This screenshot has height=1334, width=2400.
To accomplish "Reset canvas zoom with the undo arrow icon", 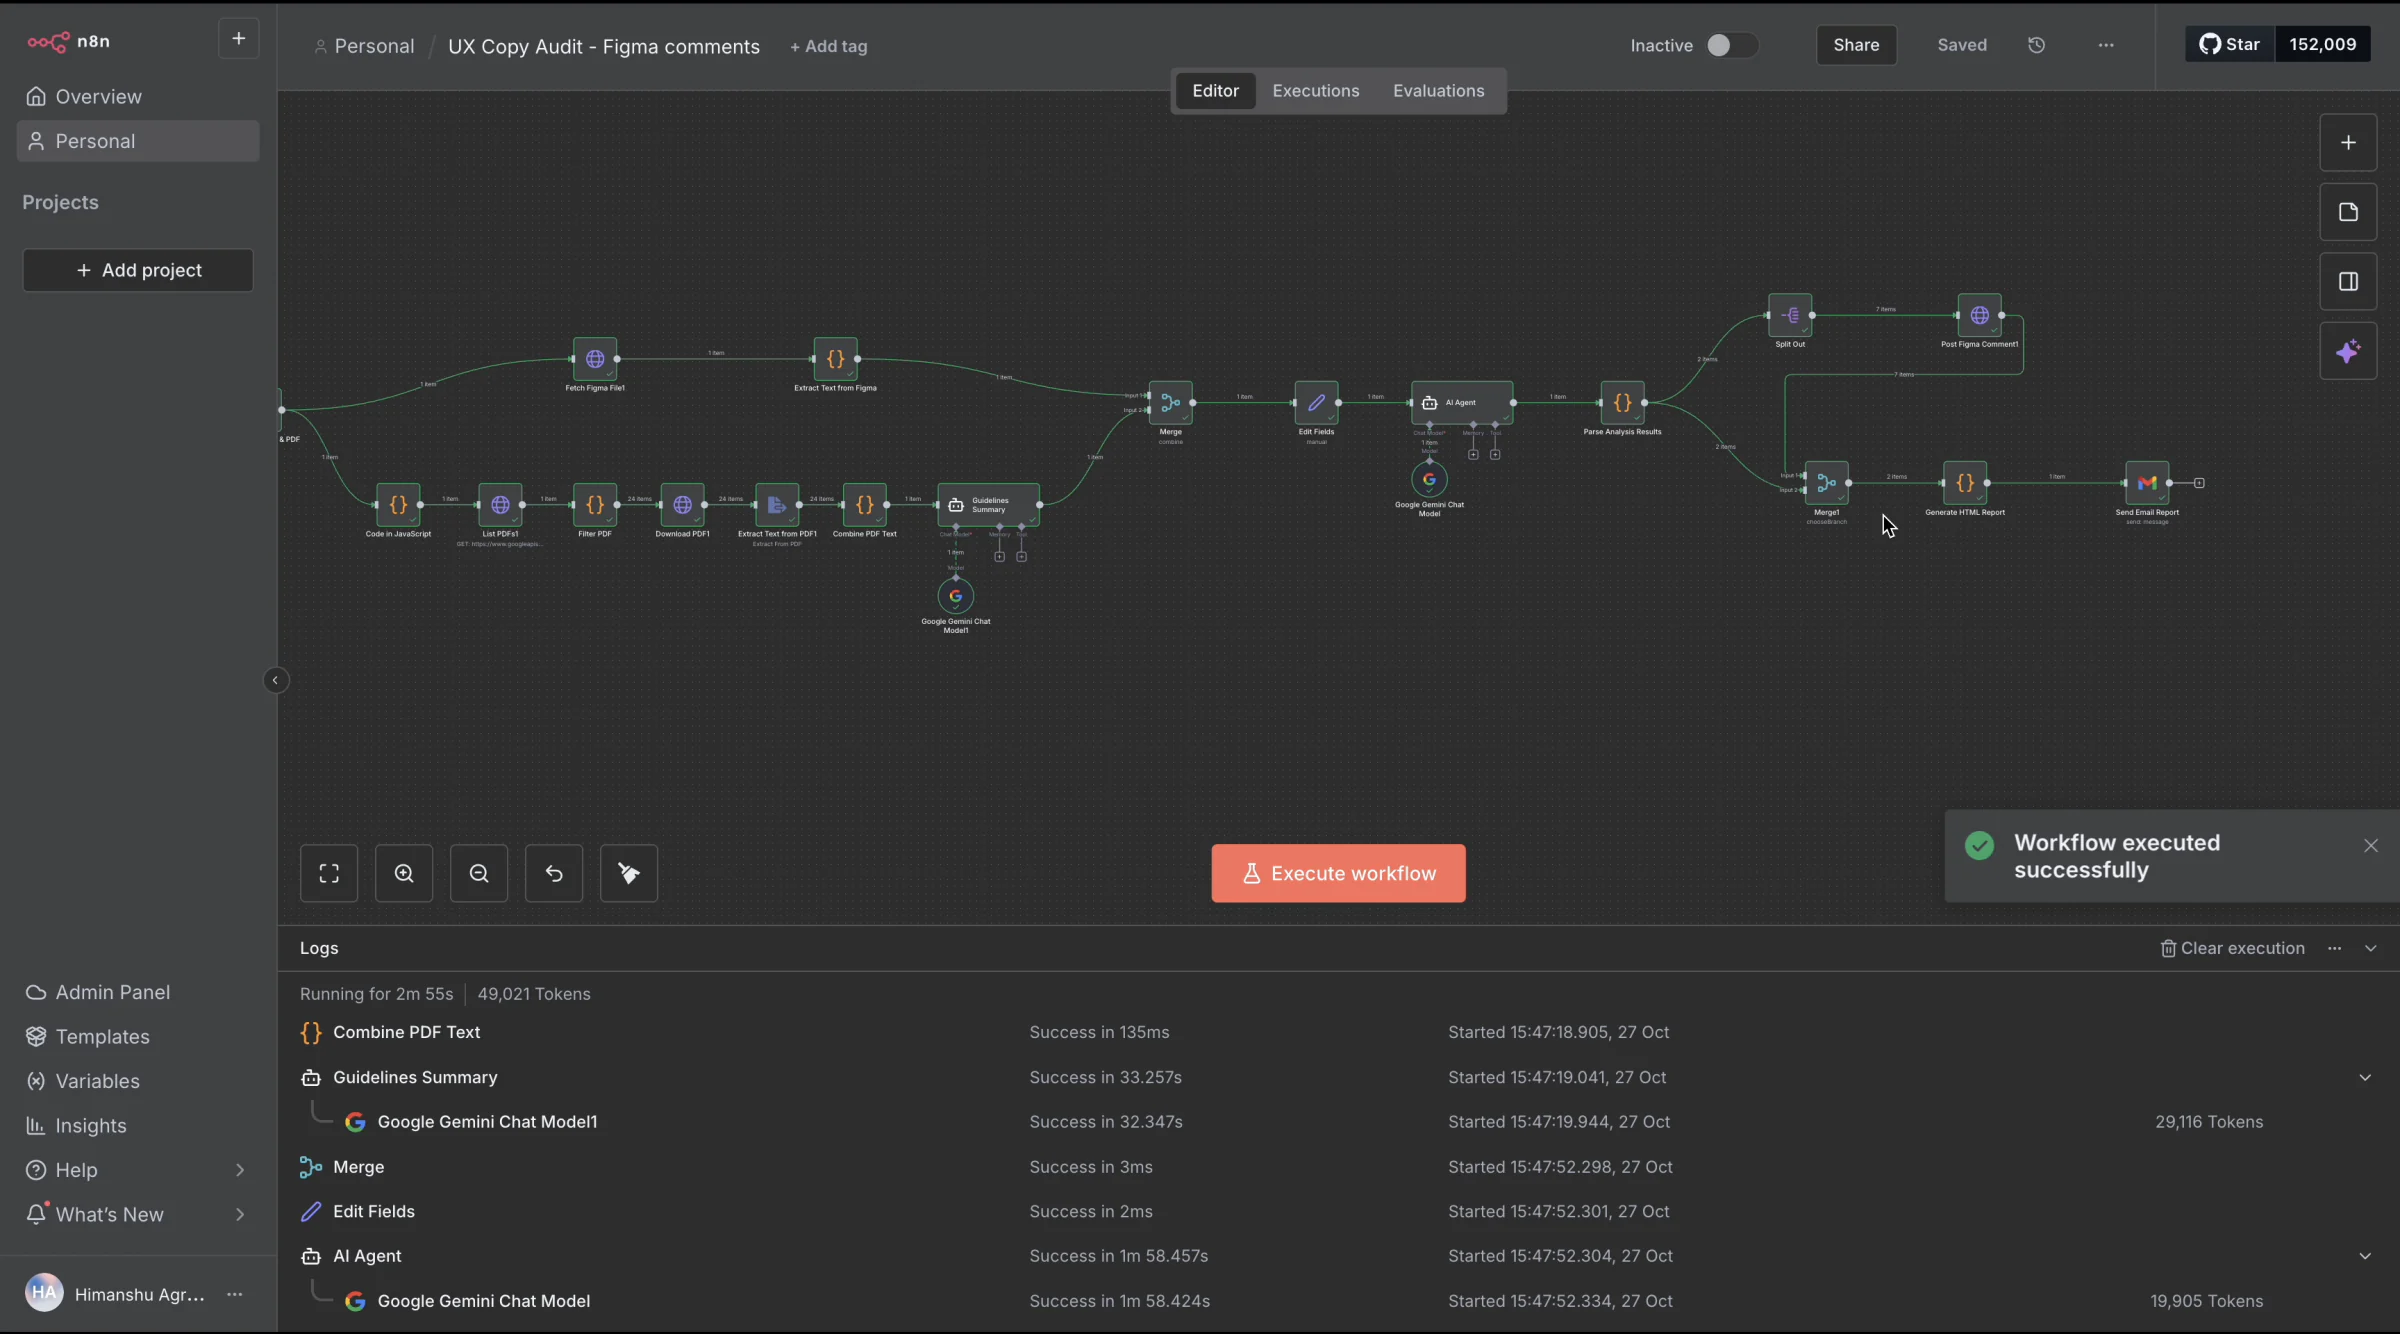I will pyautogui.click(x=554, y=873).
